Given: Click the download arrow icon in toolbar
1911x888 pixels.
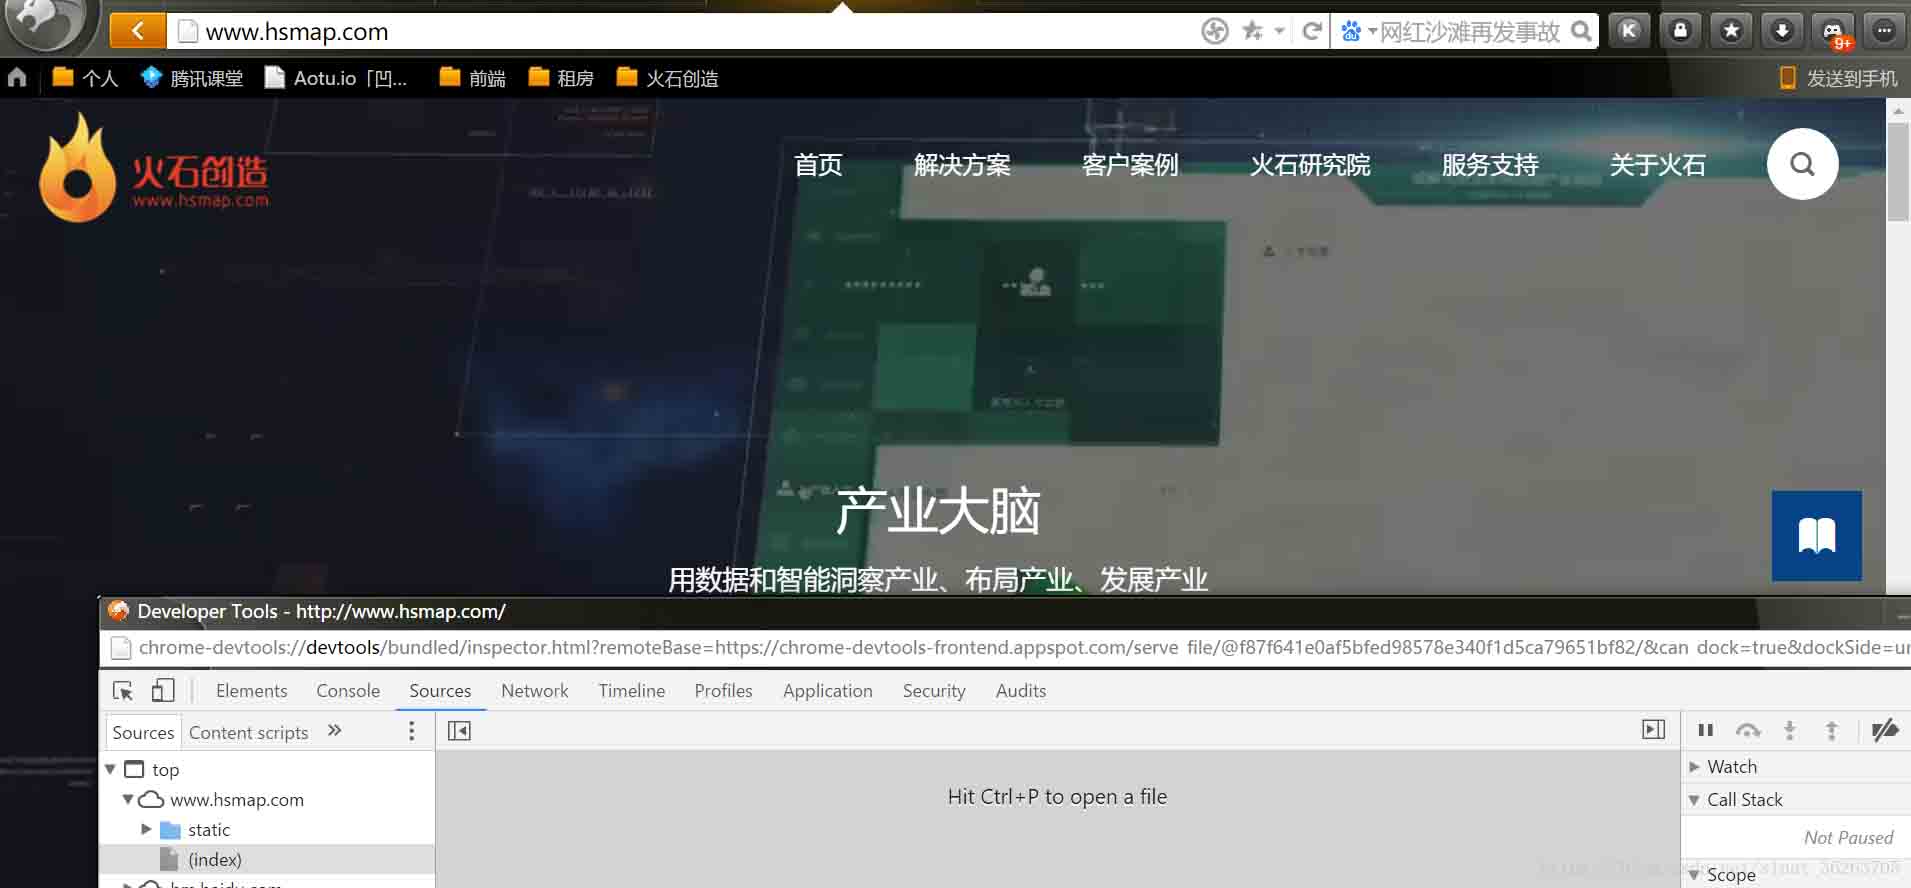Looking at the screenshot, I should [x=1782, y=31].
